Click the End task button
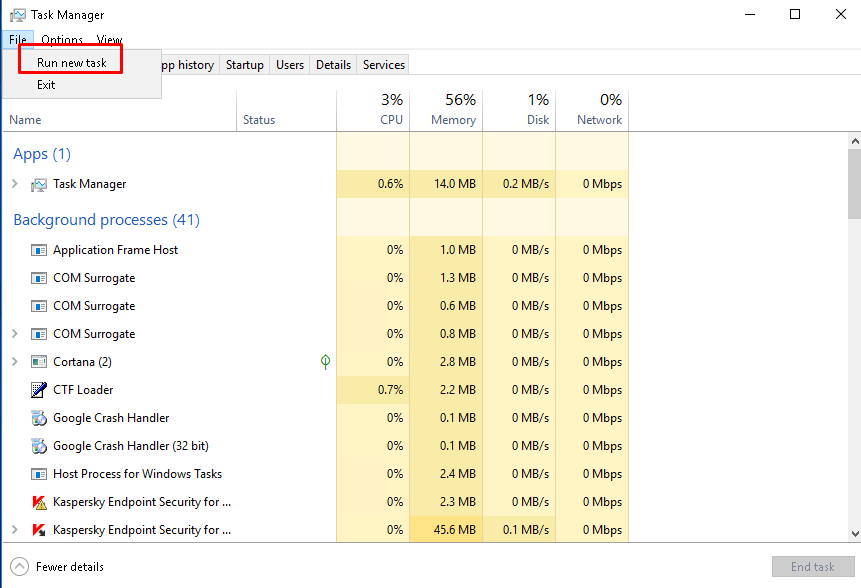 pos(813,567)
